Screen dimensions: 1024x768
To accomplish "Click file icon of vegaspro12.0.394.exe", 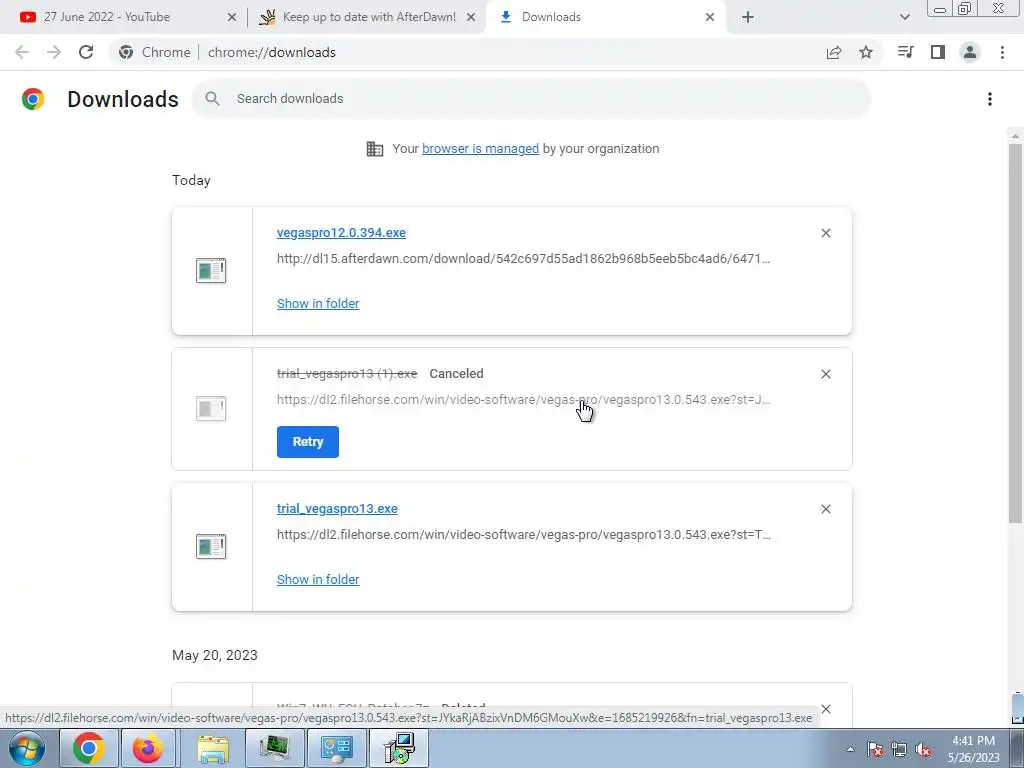I will click(211, 270).
